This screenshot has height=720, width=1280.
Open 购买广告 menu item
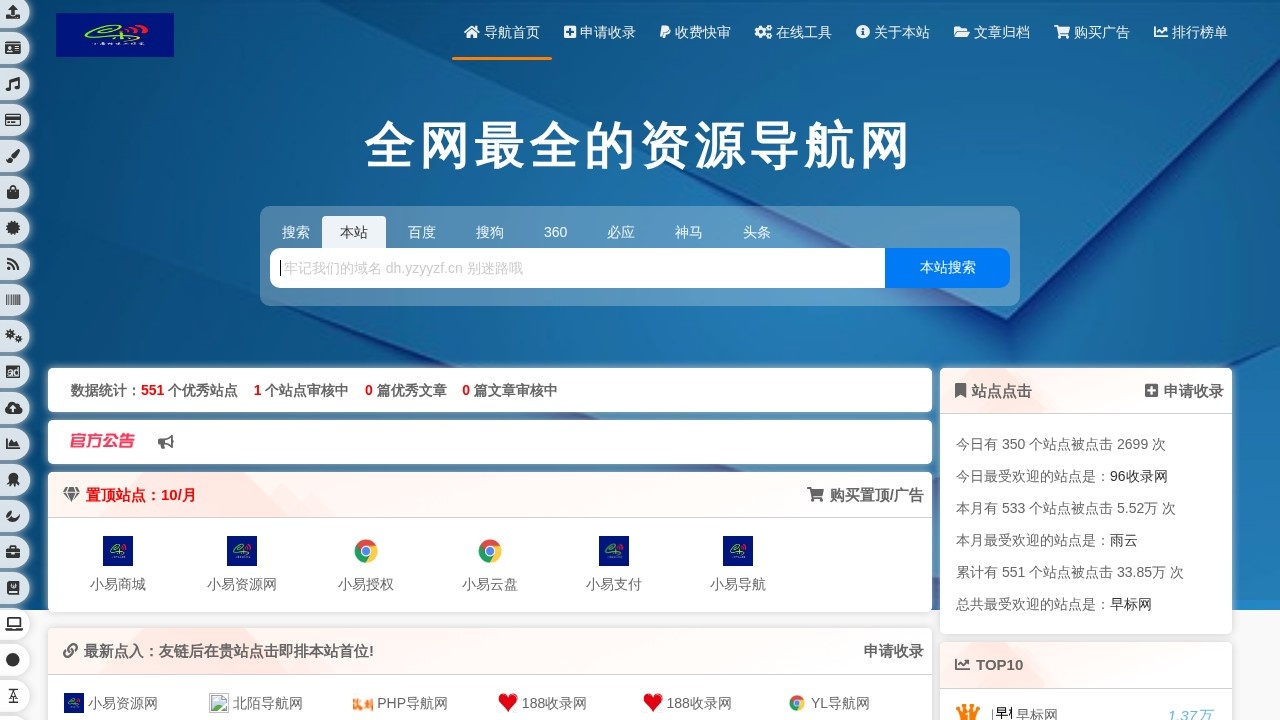click(x=1092, y=32)
